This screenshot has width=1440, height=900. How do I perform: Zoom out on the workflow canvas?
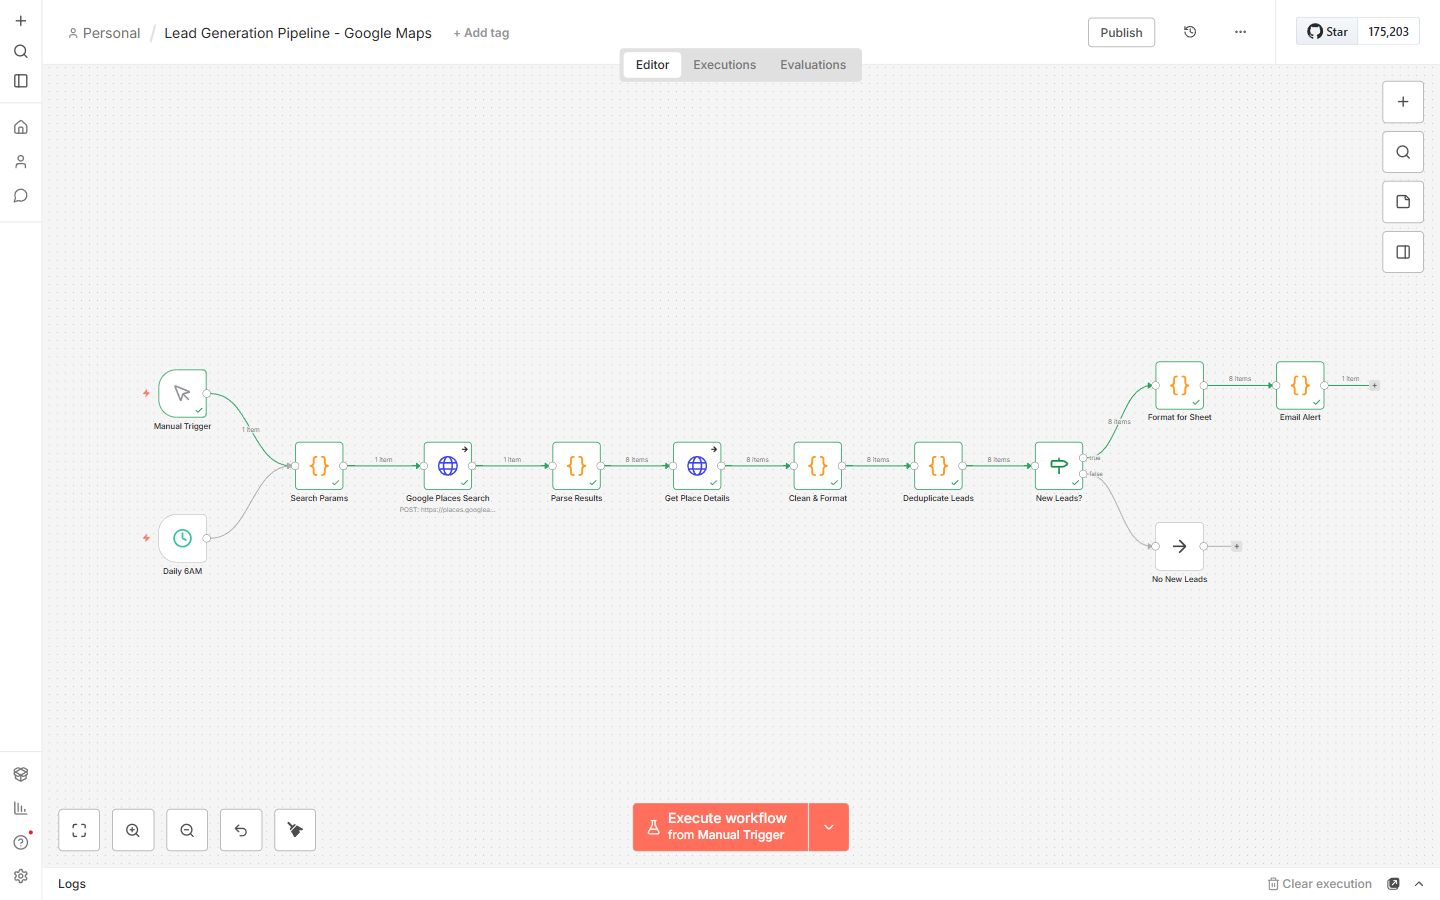(187, 829)
